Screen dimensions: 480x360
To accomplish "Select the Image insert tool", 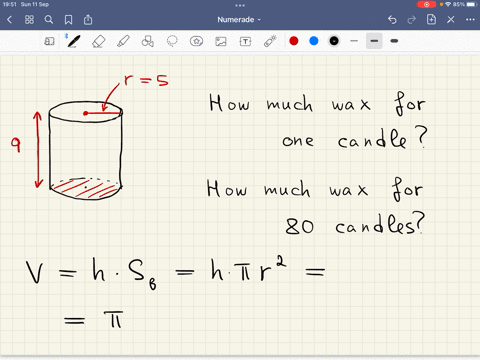I will pos(221,41).
